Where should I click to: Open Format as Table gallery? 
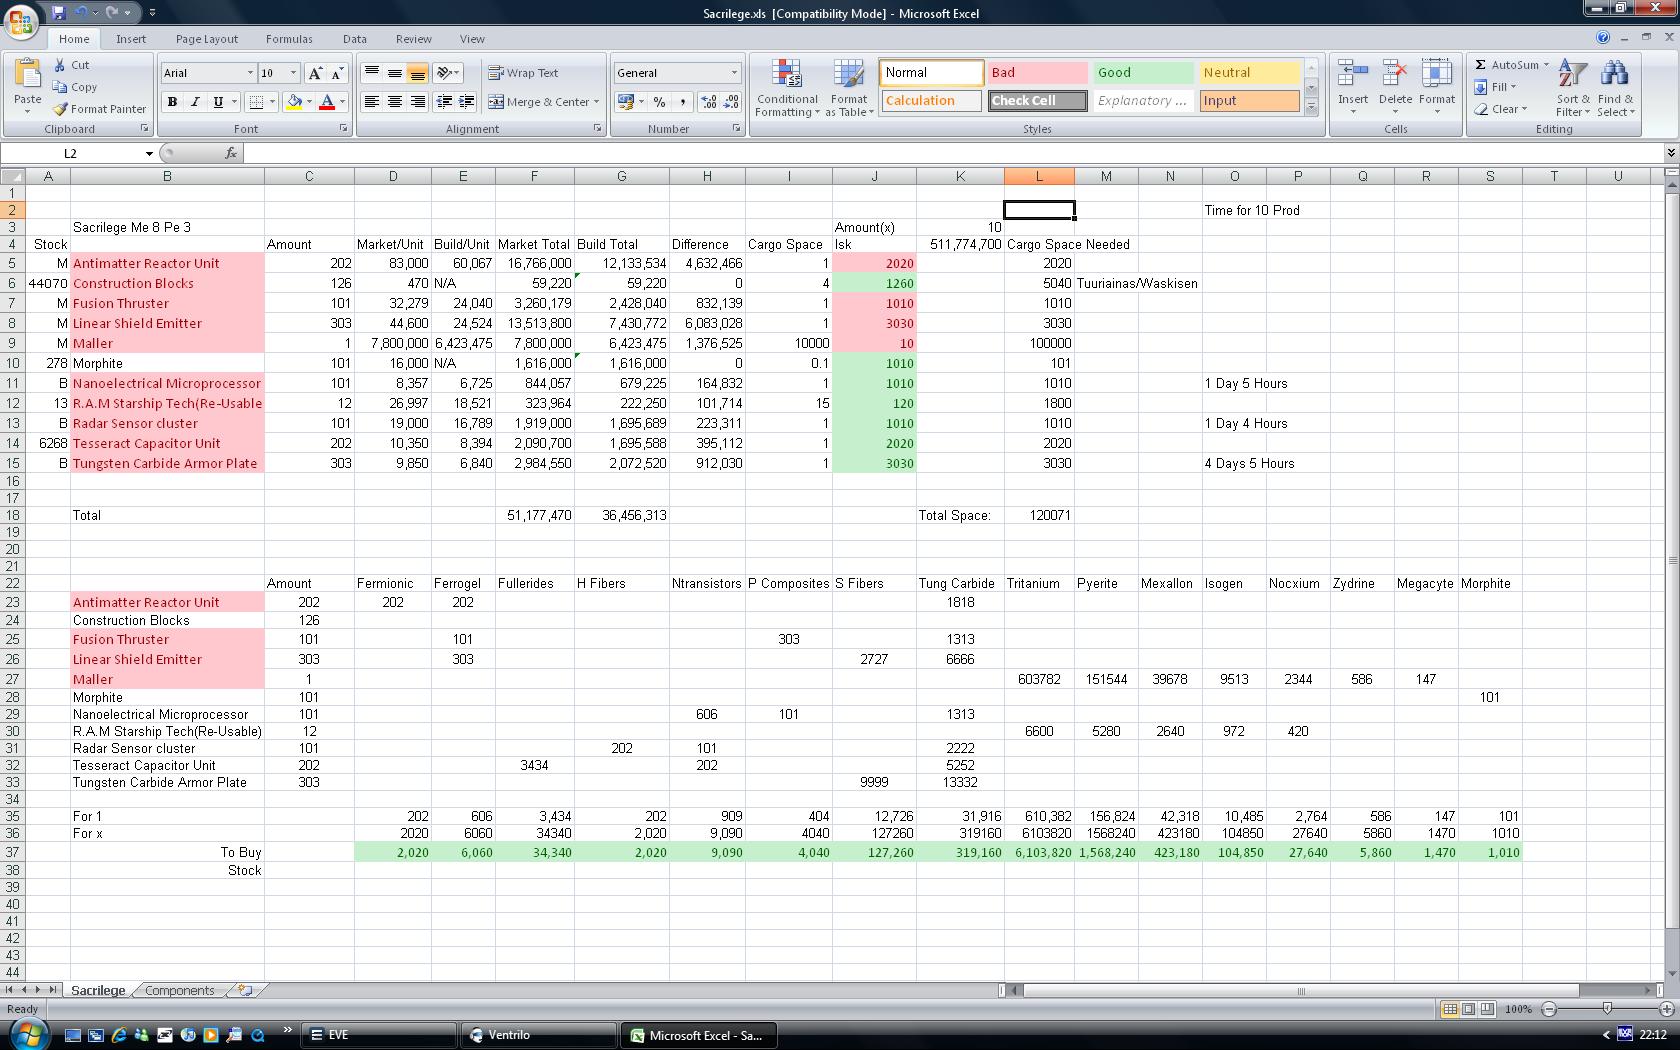849,88
